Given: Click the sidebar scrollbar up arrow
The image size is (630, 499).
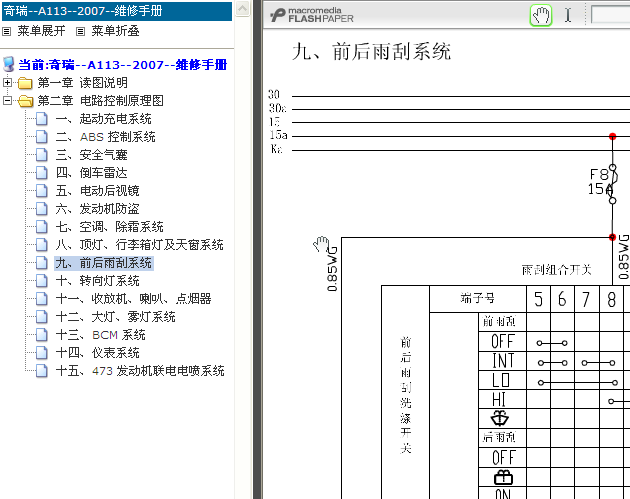Looking at the screenshot, I should pyautogui.click(x=243, y=8).
